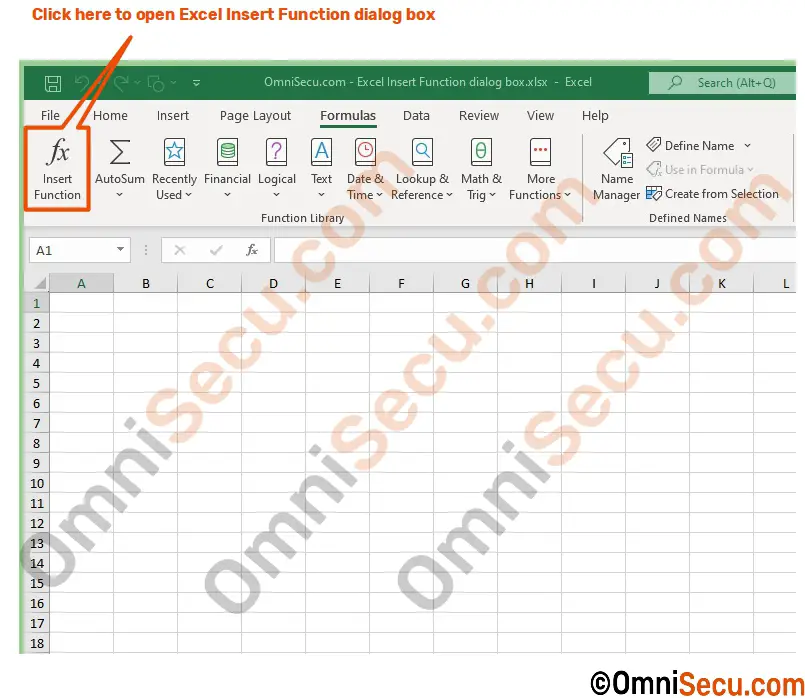Open Logical functions library
The height and width of the screenshot is (698, 805).
pyautogui.click(x=277, y=169)
